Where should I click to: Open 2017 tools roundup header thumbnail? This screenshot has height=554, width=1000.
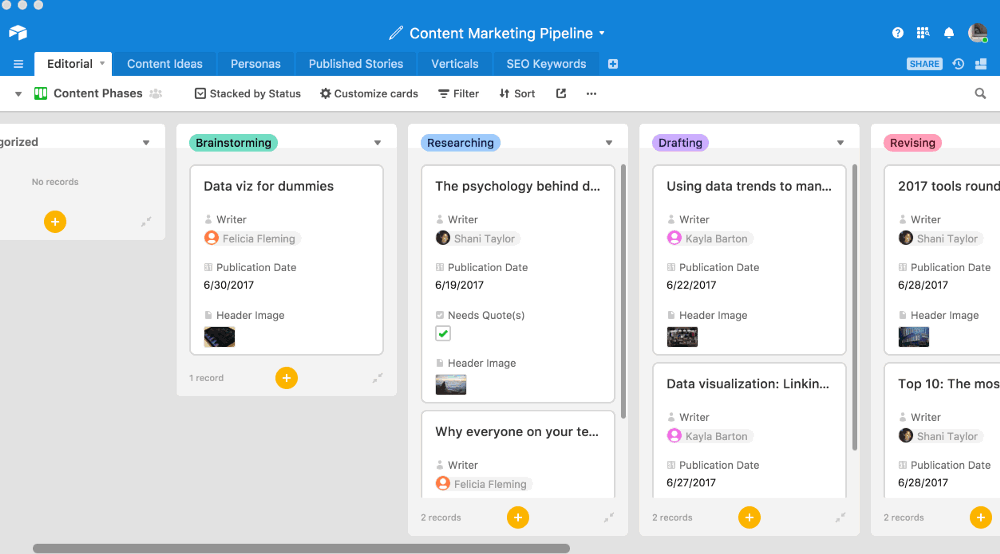(914, 337)
